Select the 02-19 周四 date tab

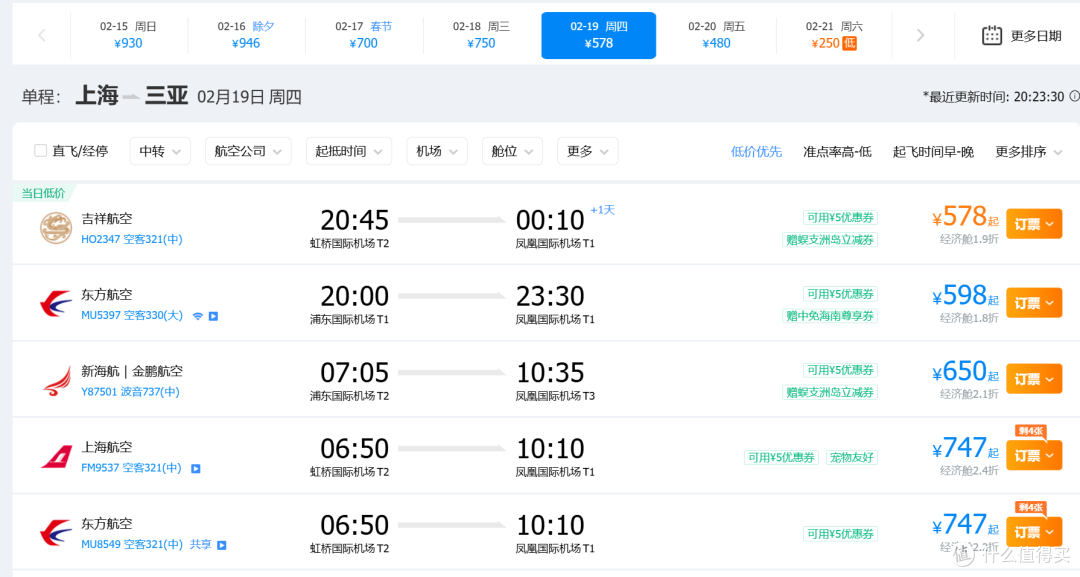599,35
